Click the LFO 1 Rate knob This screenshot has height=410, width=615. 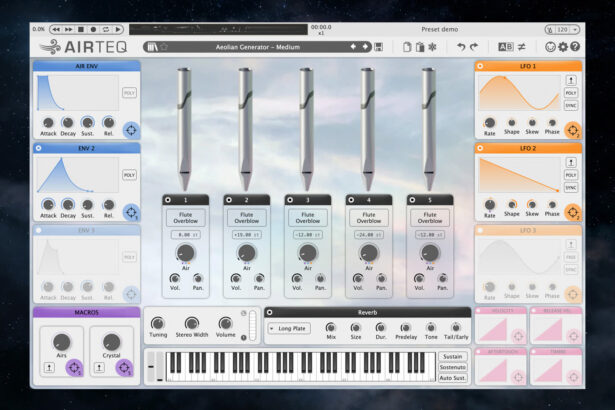point(489,123)
